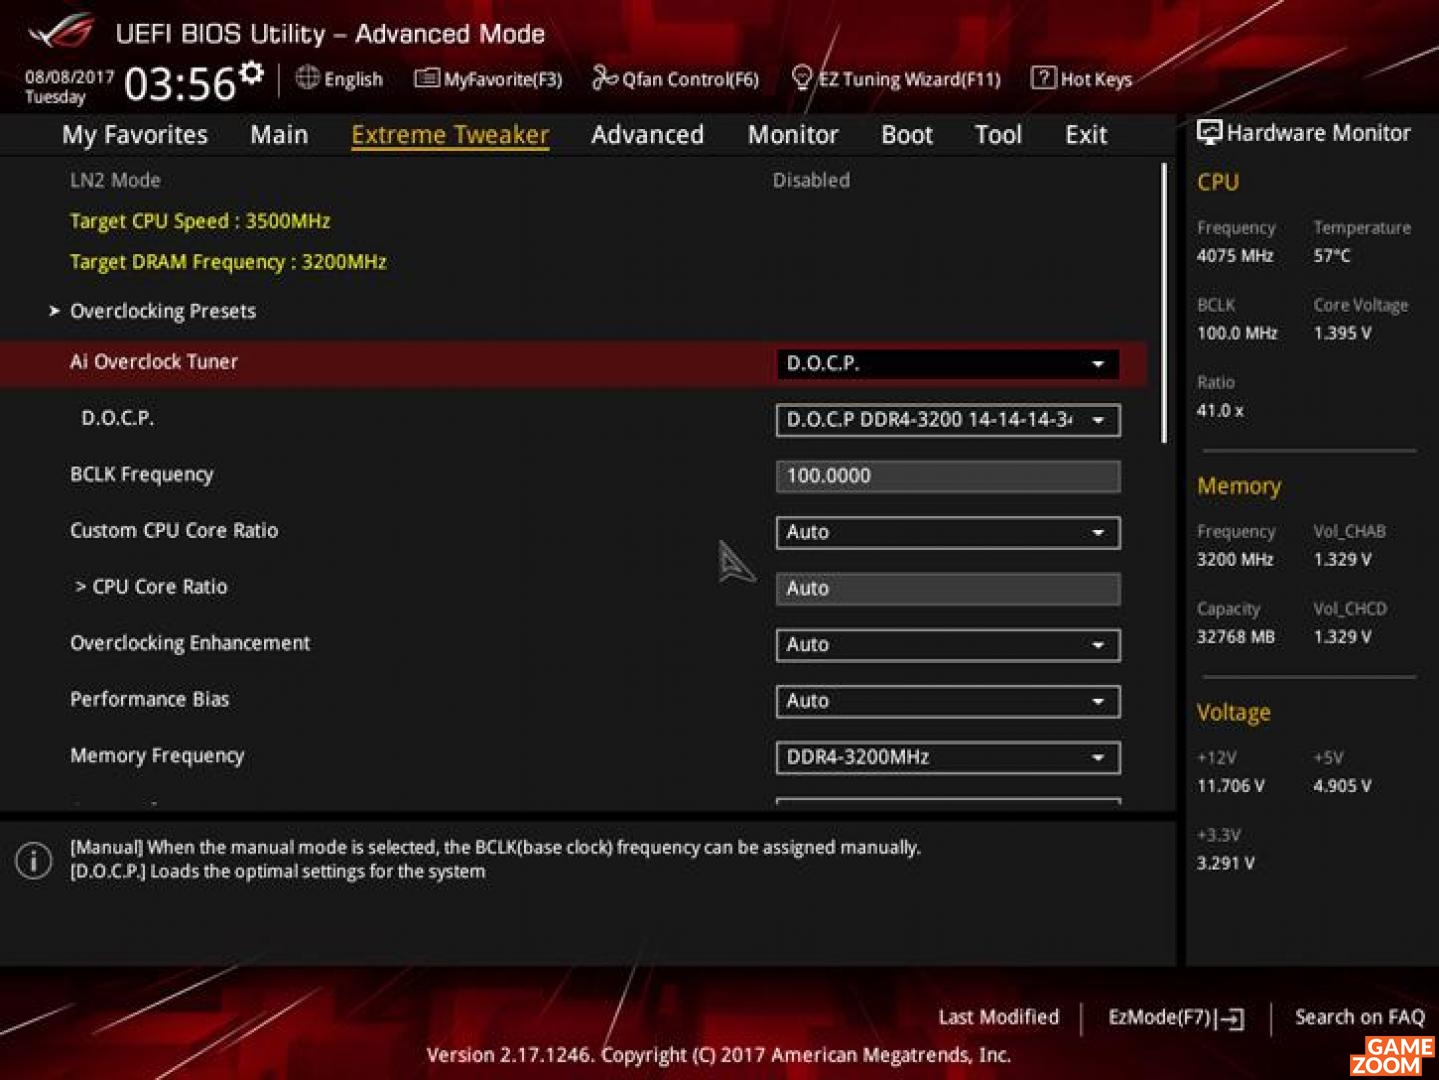Click the ROG logo

(x=62, y=32)
